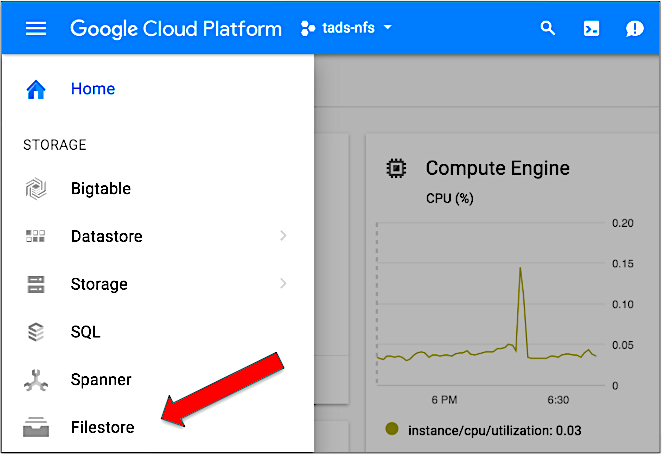
Task: Select the Filestore menu label
Action: [x=102, y=428]
